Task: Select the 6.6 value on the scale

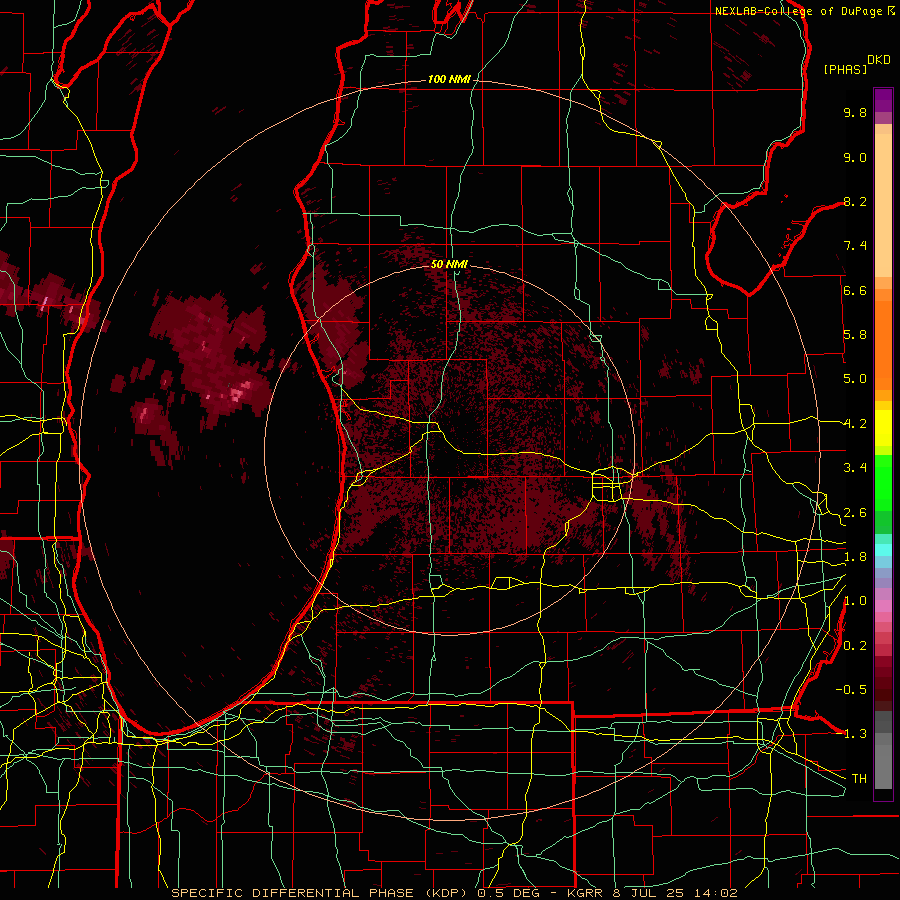Action: click(x=855, y=290)
